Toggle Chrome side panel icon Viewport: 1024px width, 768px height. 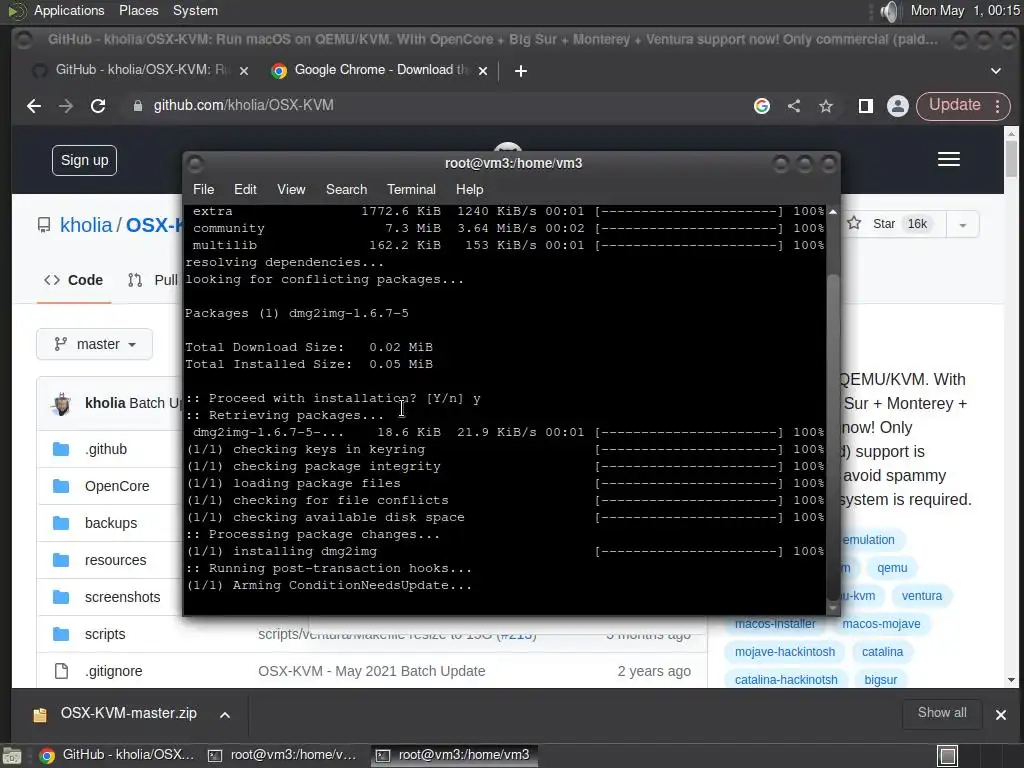(865, 106)
